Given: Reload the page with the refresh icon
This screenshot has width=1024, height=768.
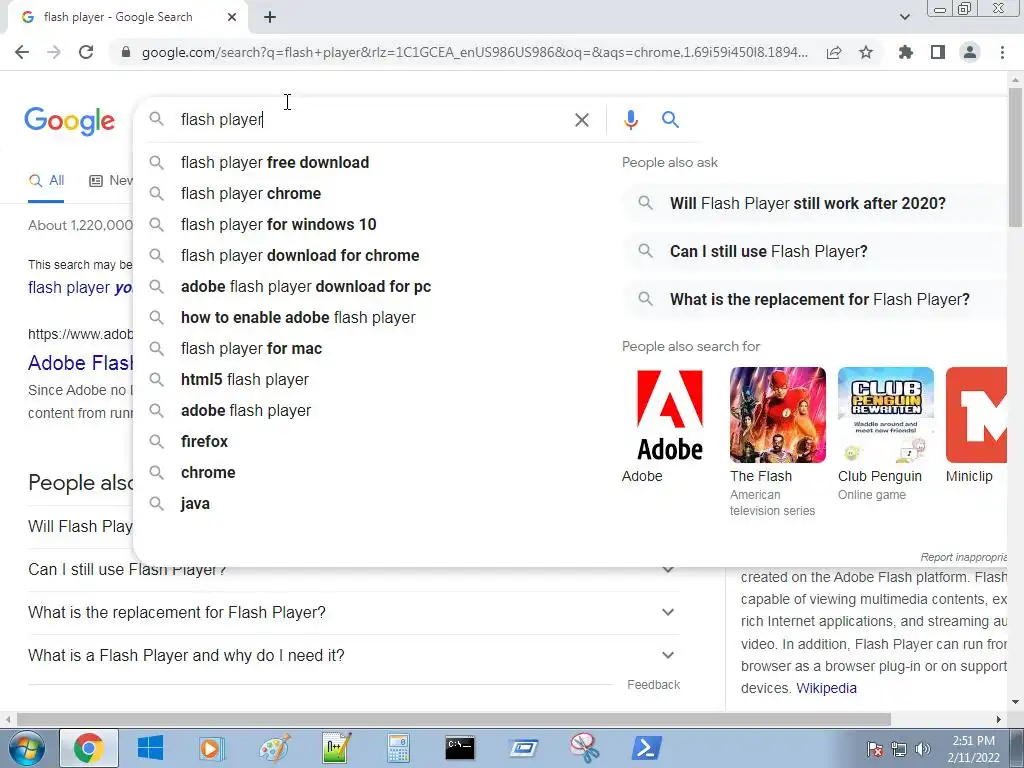Looking at the screenshot, I should pyautogui.click(x=86, y=52).
